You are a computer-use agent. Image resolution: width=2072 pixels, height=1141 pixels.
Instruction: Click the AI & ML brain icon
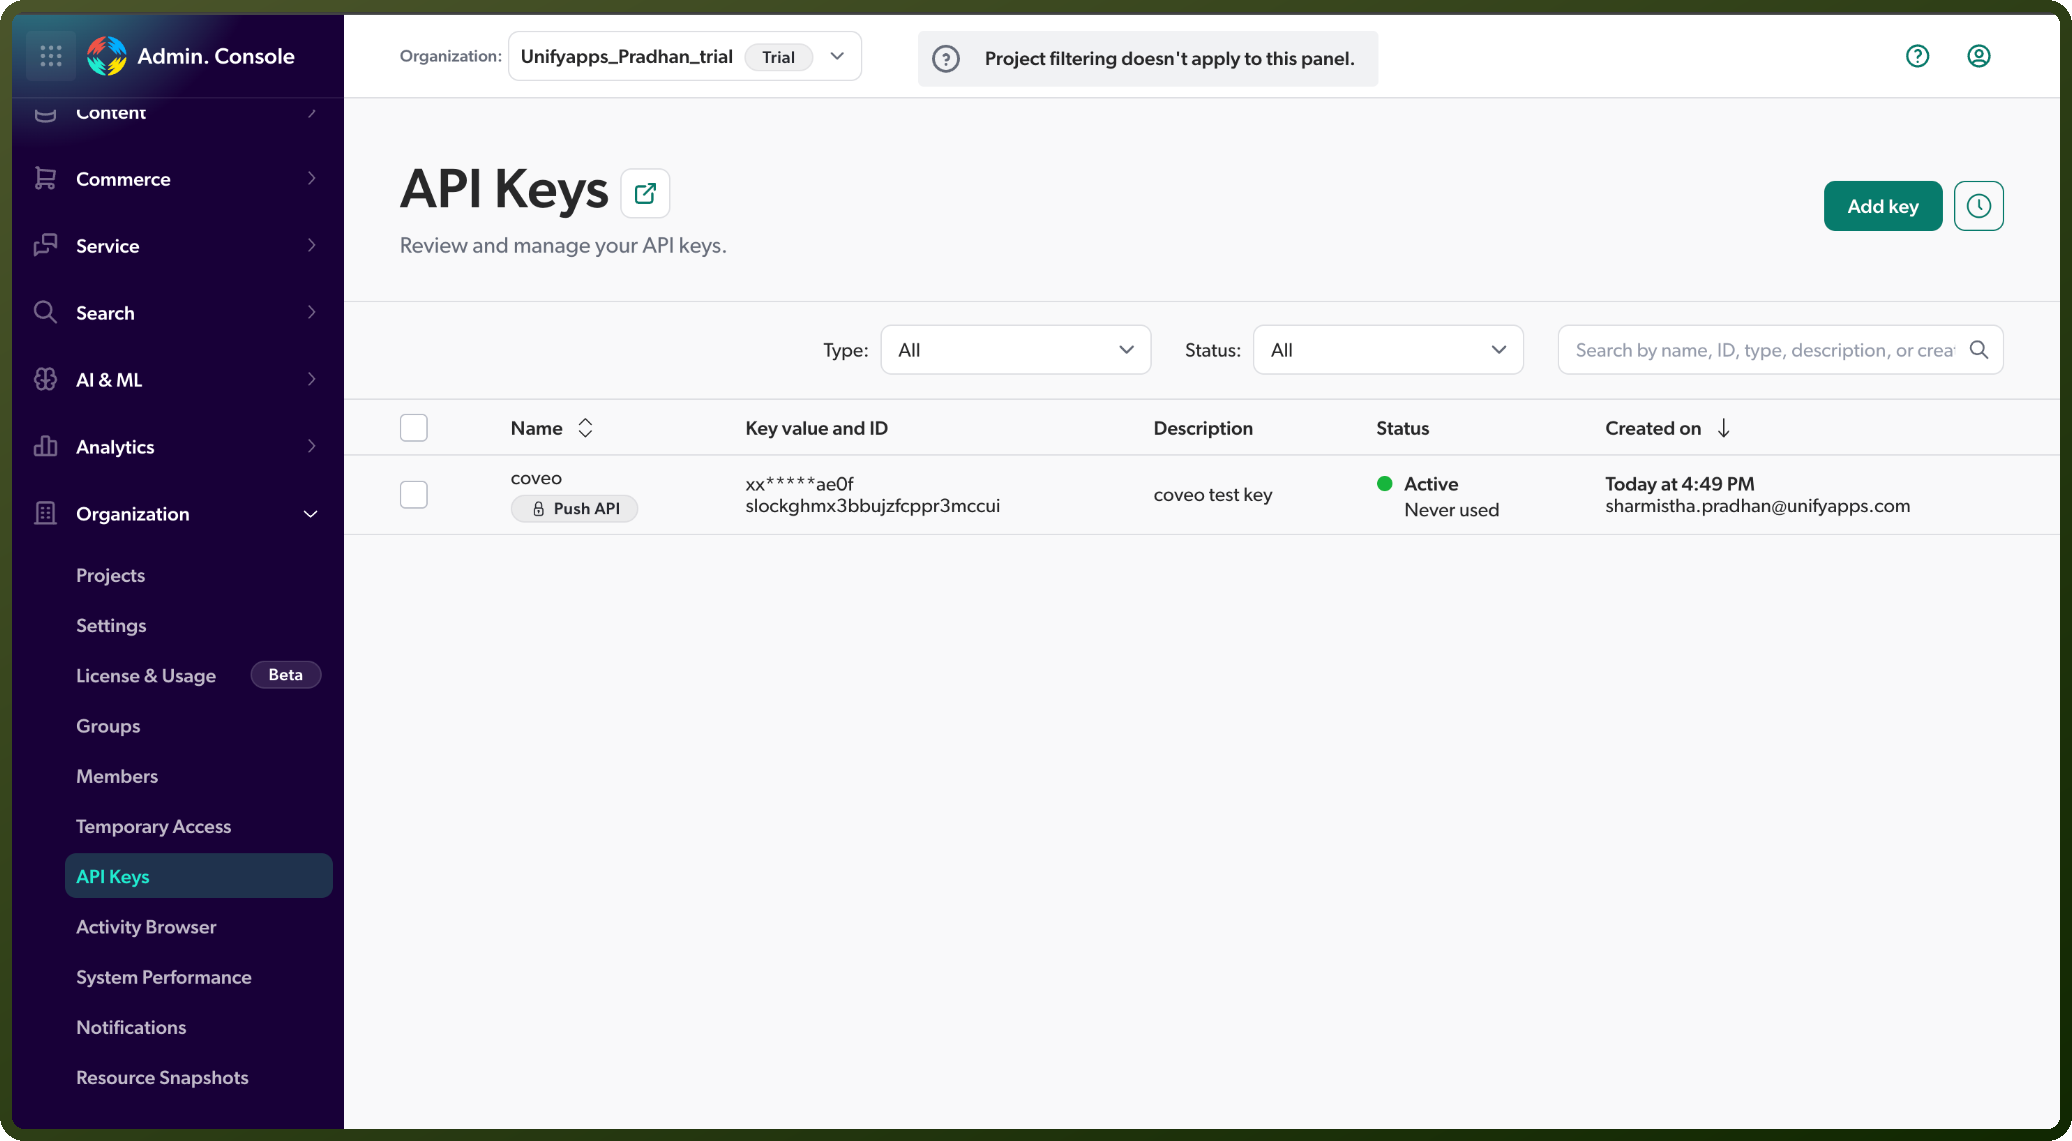click(x=45, y=379)
